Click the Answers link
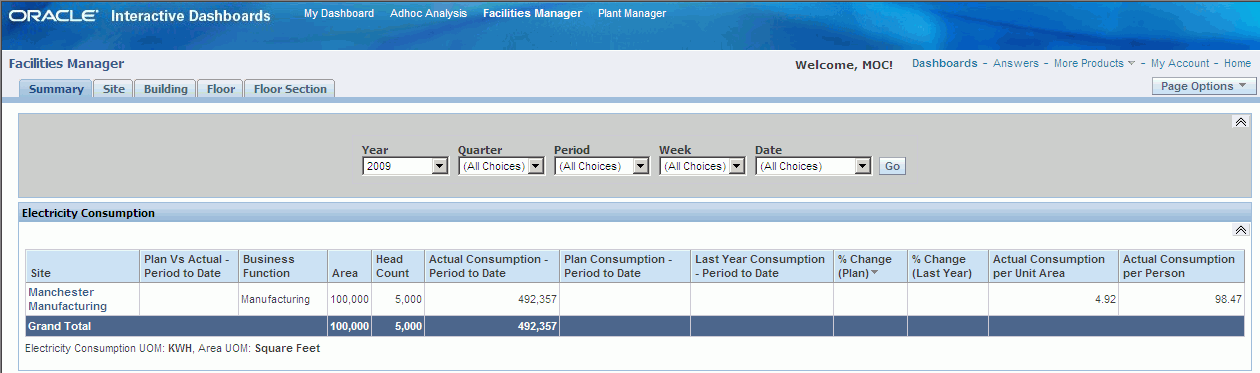The height and width of the screenshot is (373, 1260). pyautogui.click(x=1016, y=63)
